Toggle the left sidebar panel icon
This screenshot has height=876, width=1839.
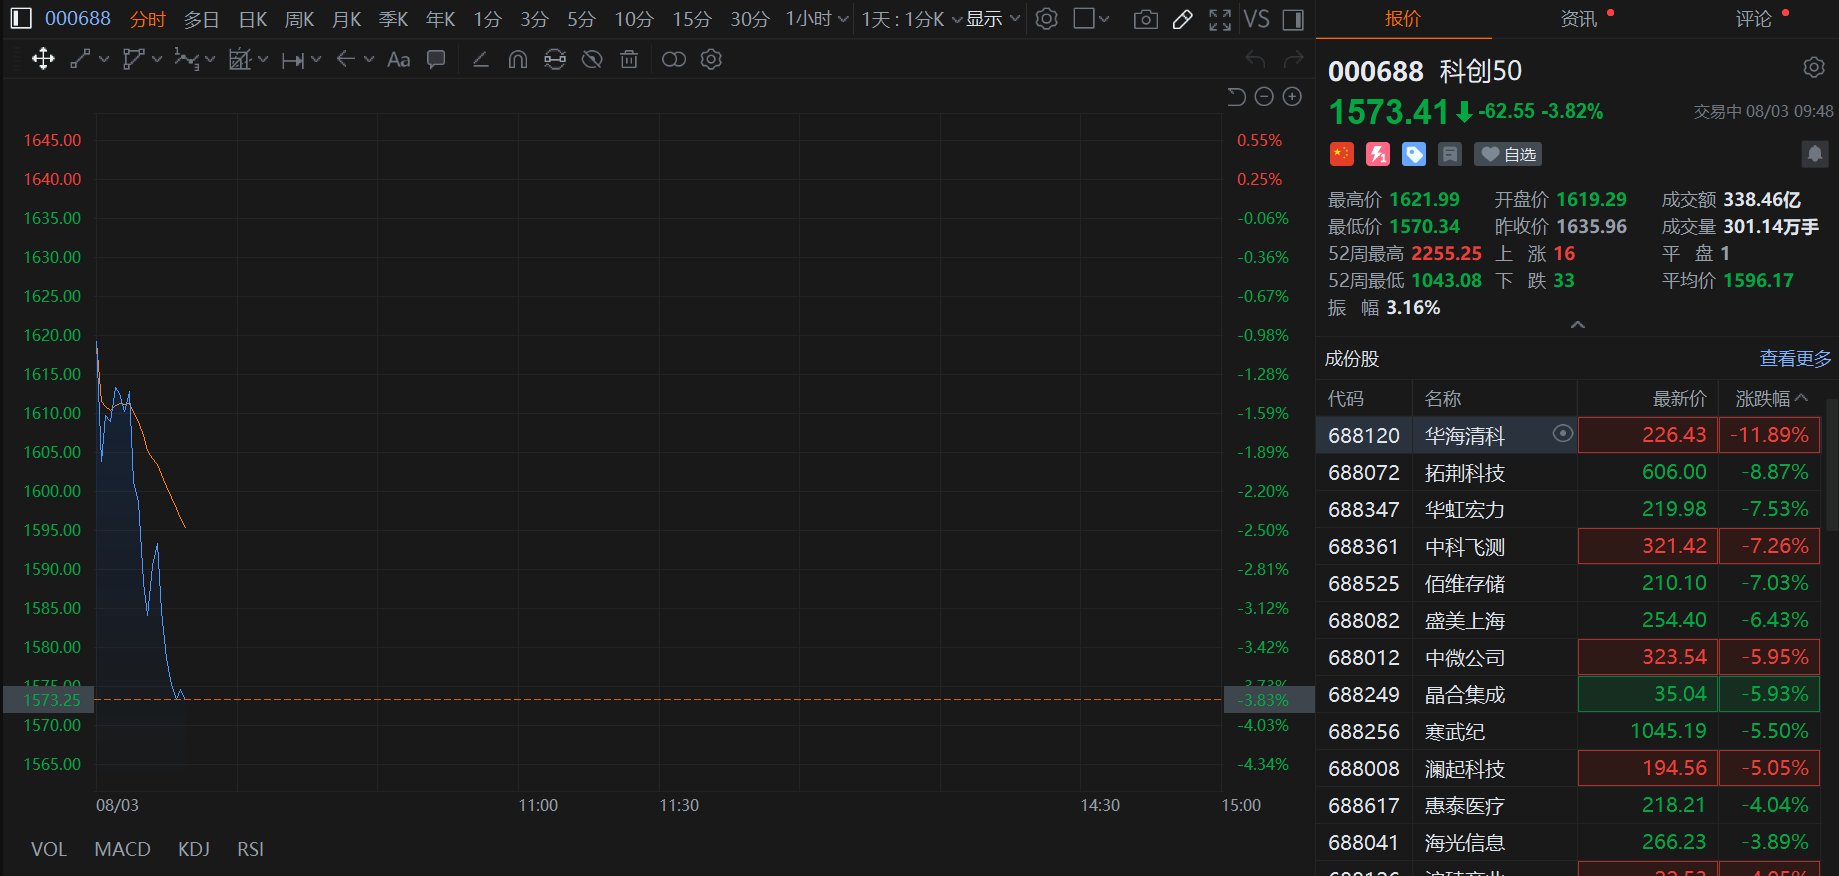coord(21,19)
